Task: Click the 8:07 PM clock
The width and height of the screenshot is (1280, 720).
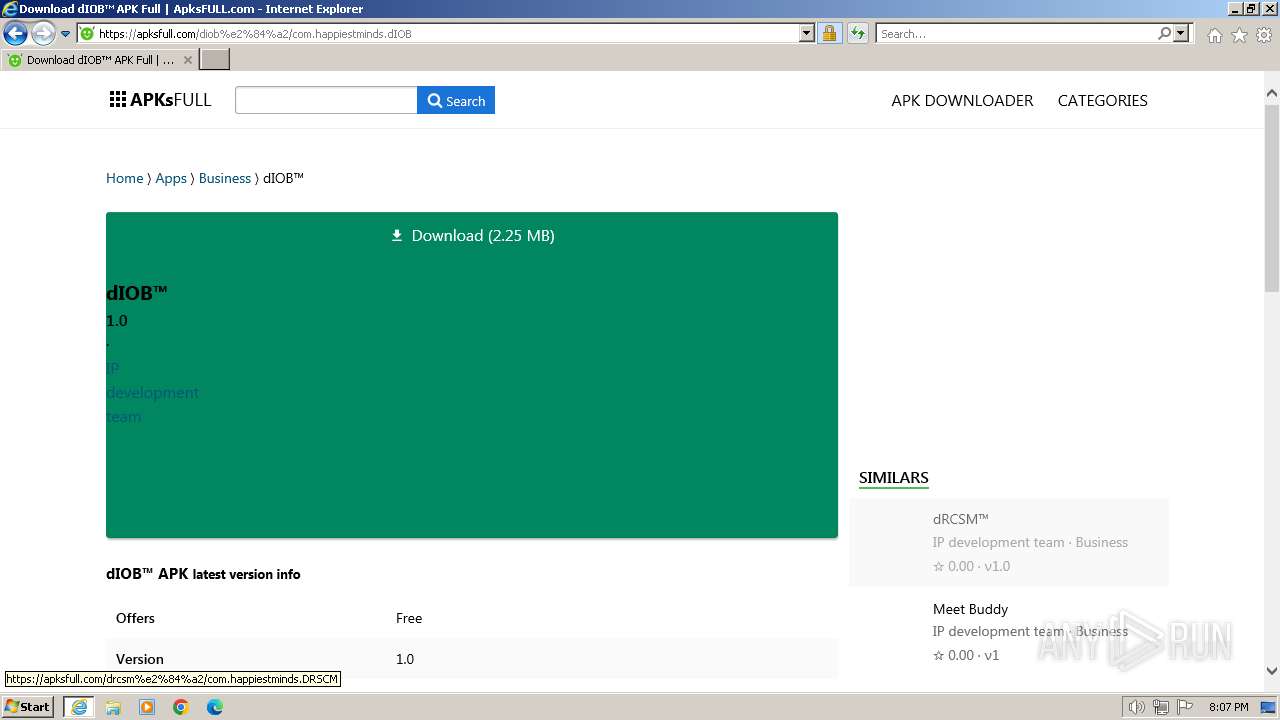Action: point(1228,707)
